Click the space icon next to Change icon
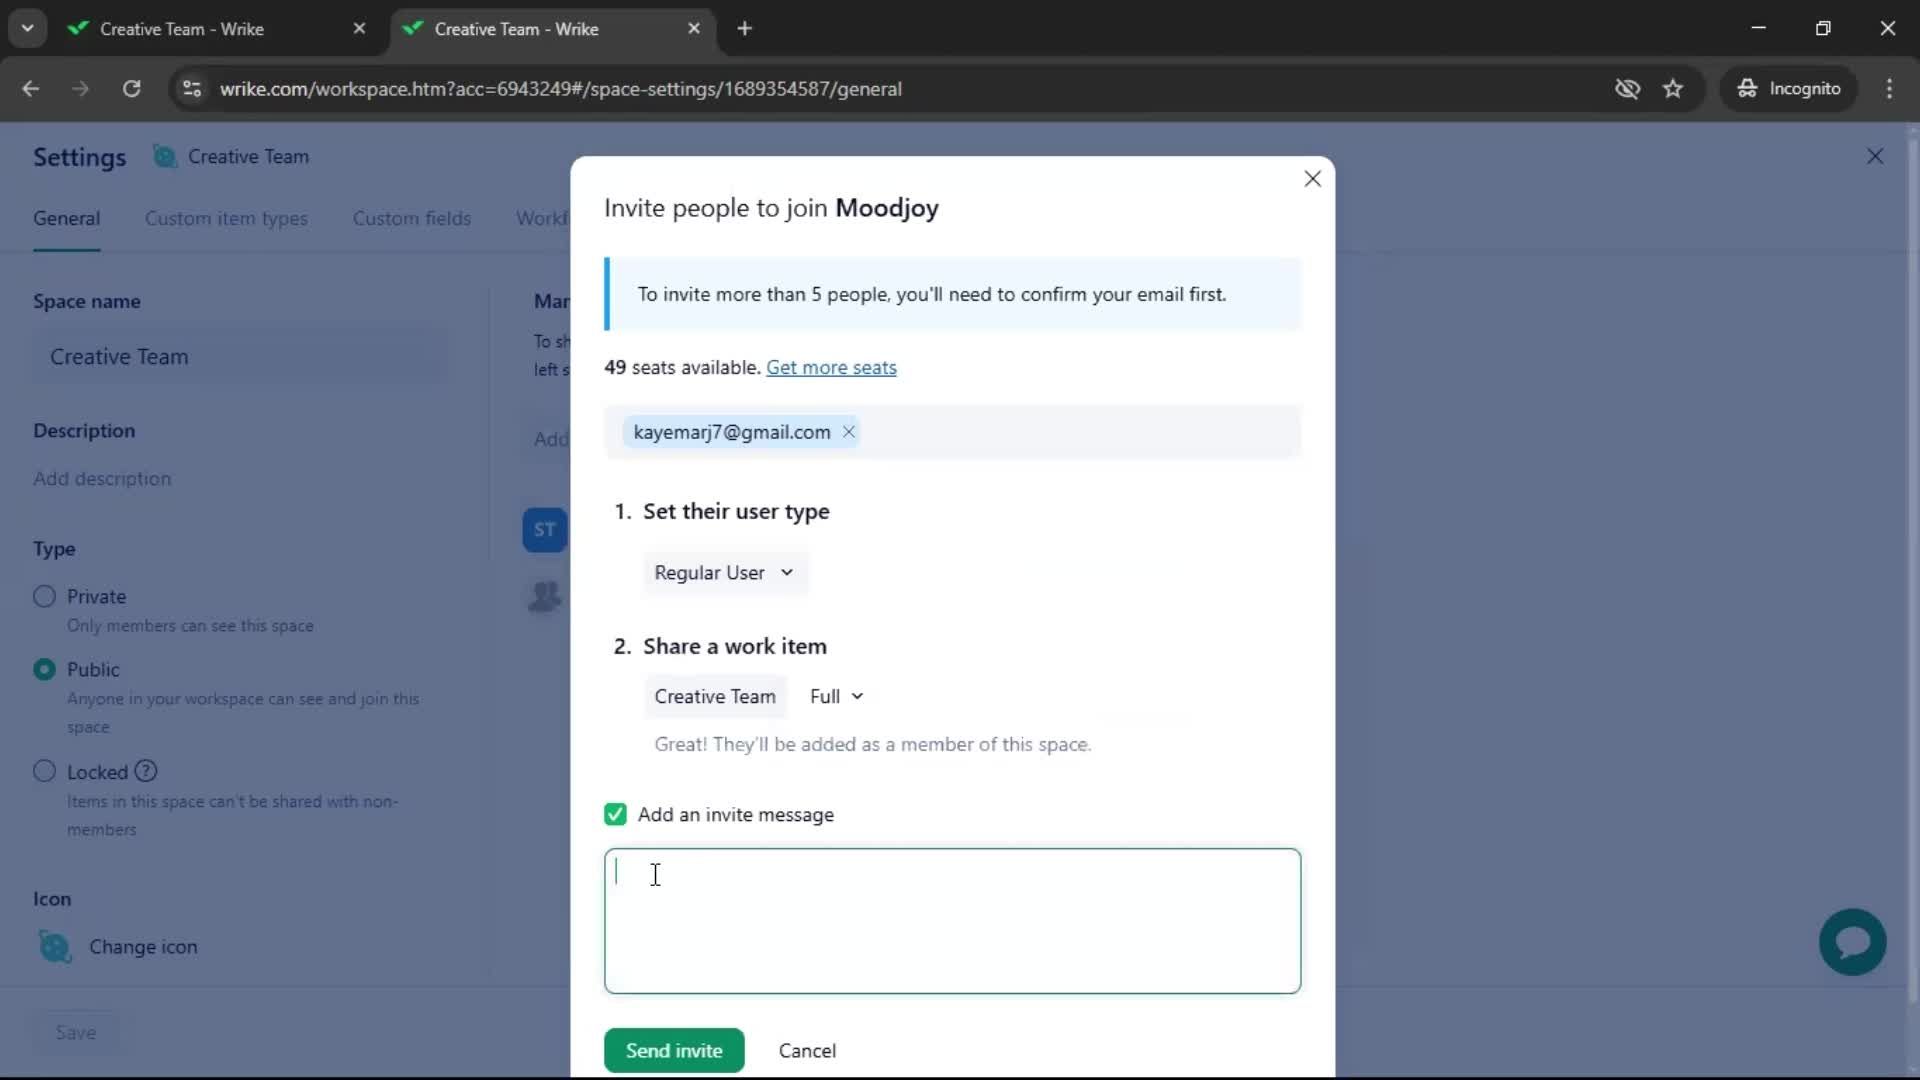The image size is (1920, 1080). pyautogui.click(x=55, y=946)
